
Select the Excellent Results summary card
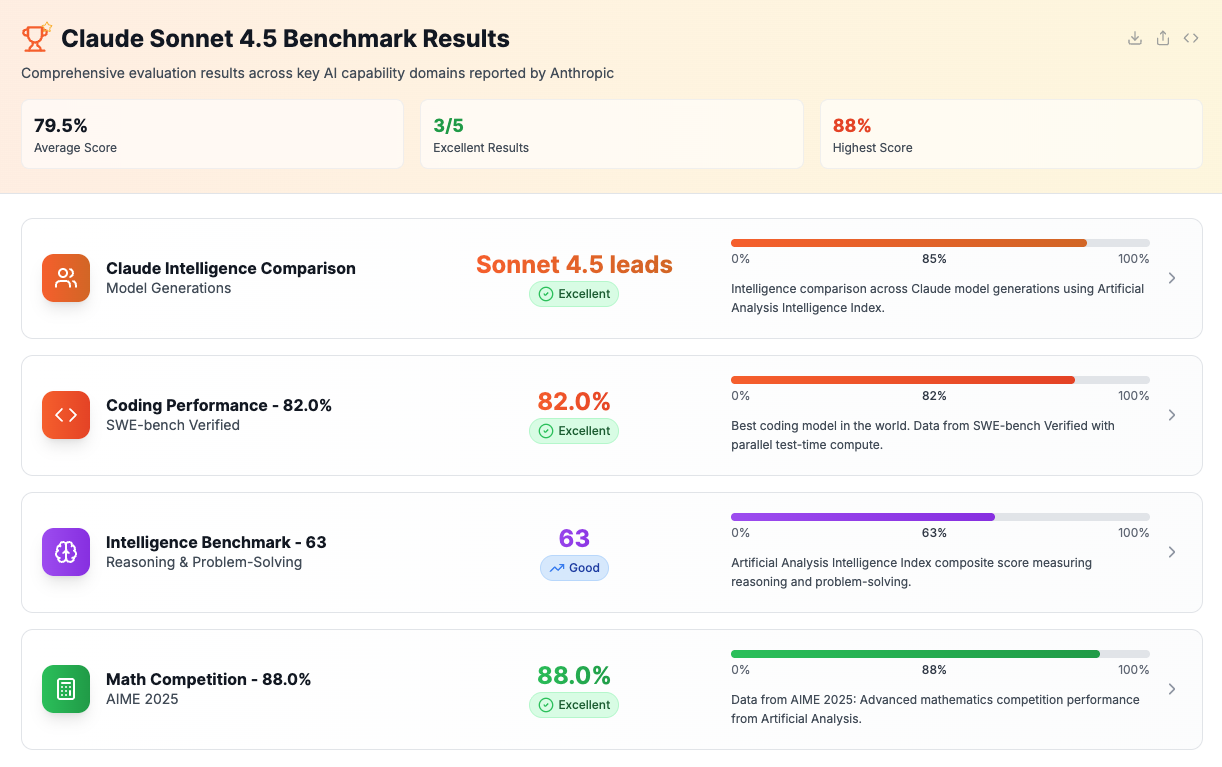click(611, 134)
